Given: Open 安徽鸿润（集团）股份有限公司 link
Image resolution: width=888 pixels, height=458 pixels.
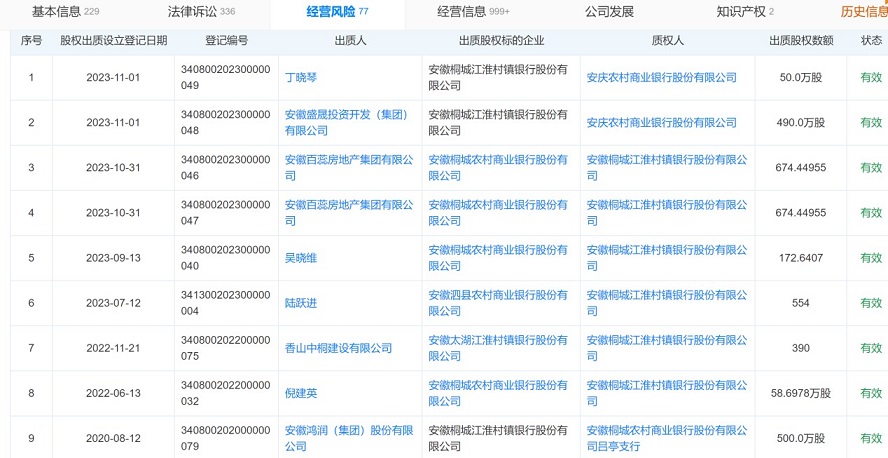Looking at the screenshot, I should (349, 439).
